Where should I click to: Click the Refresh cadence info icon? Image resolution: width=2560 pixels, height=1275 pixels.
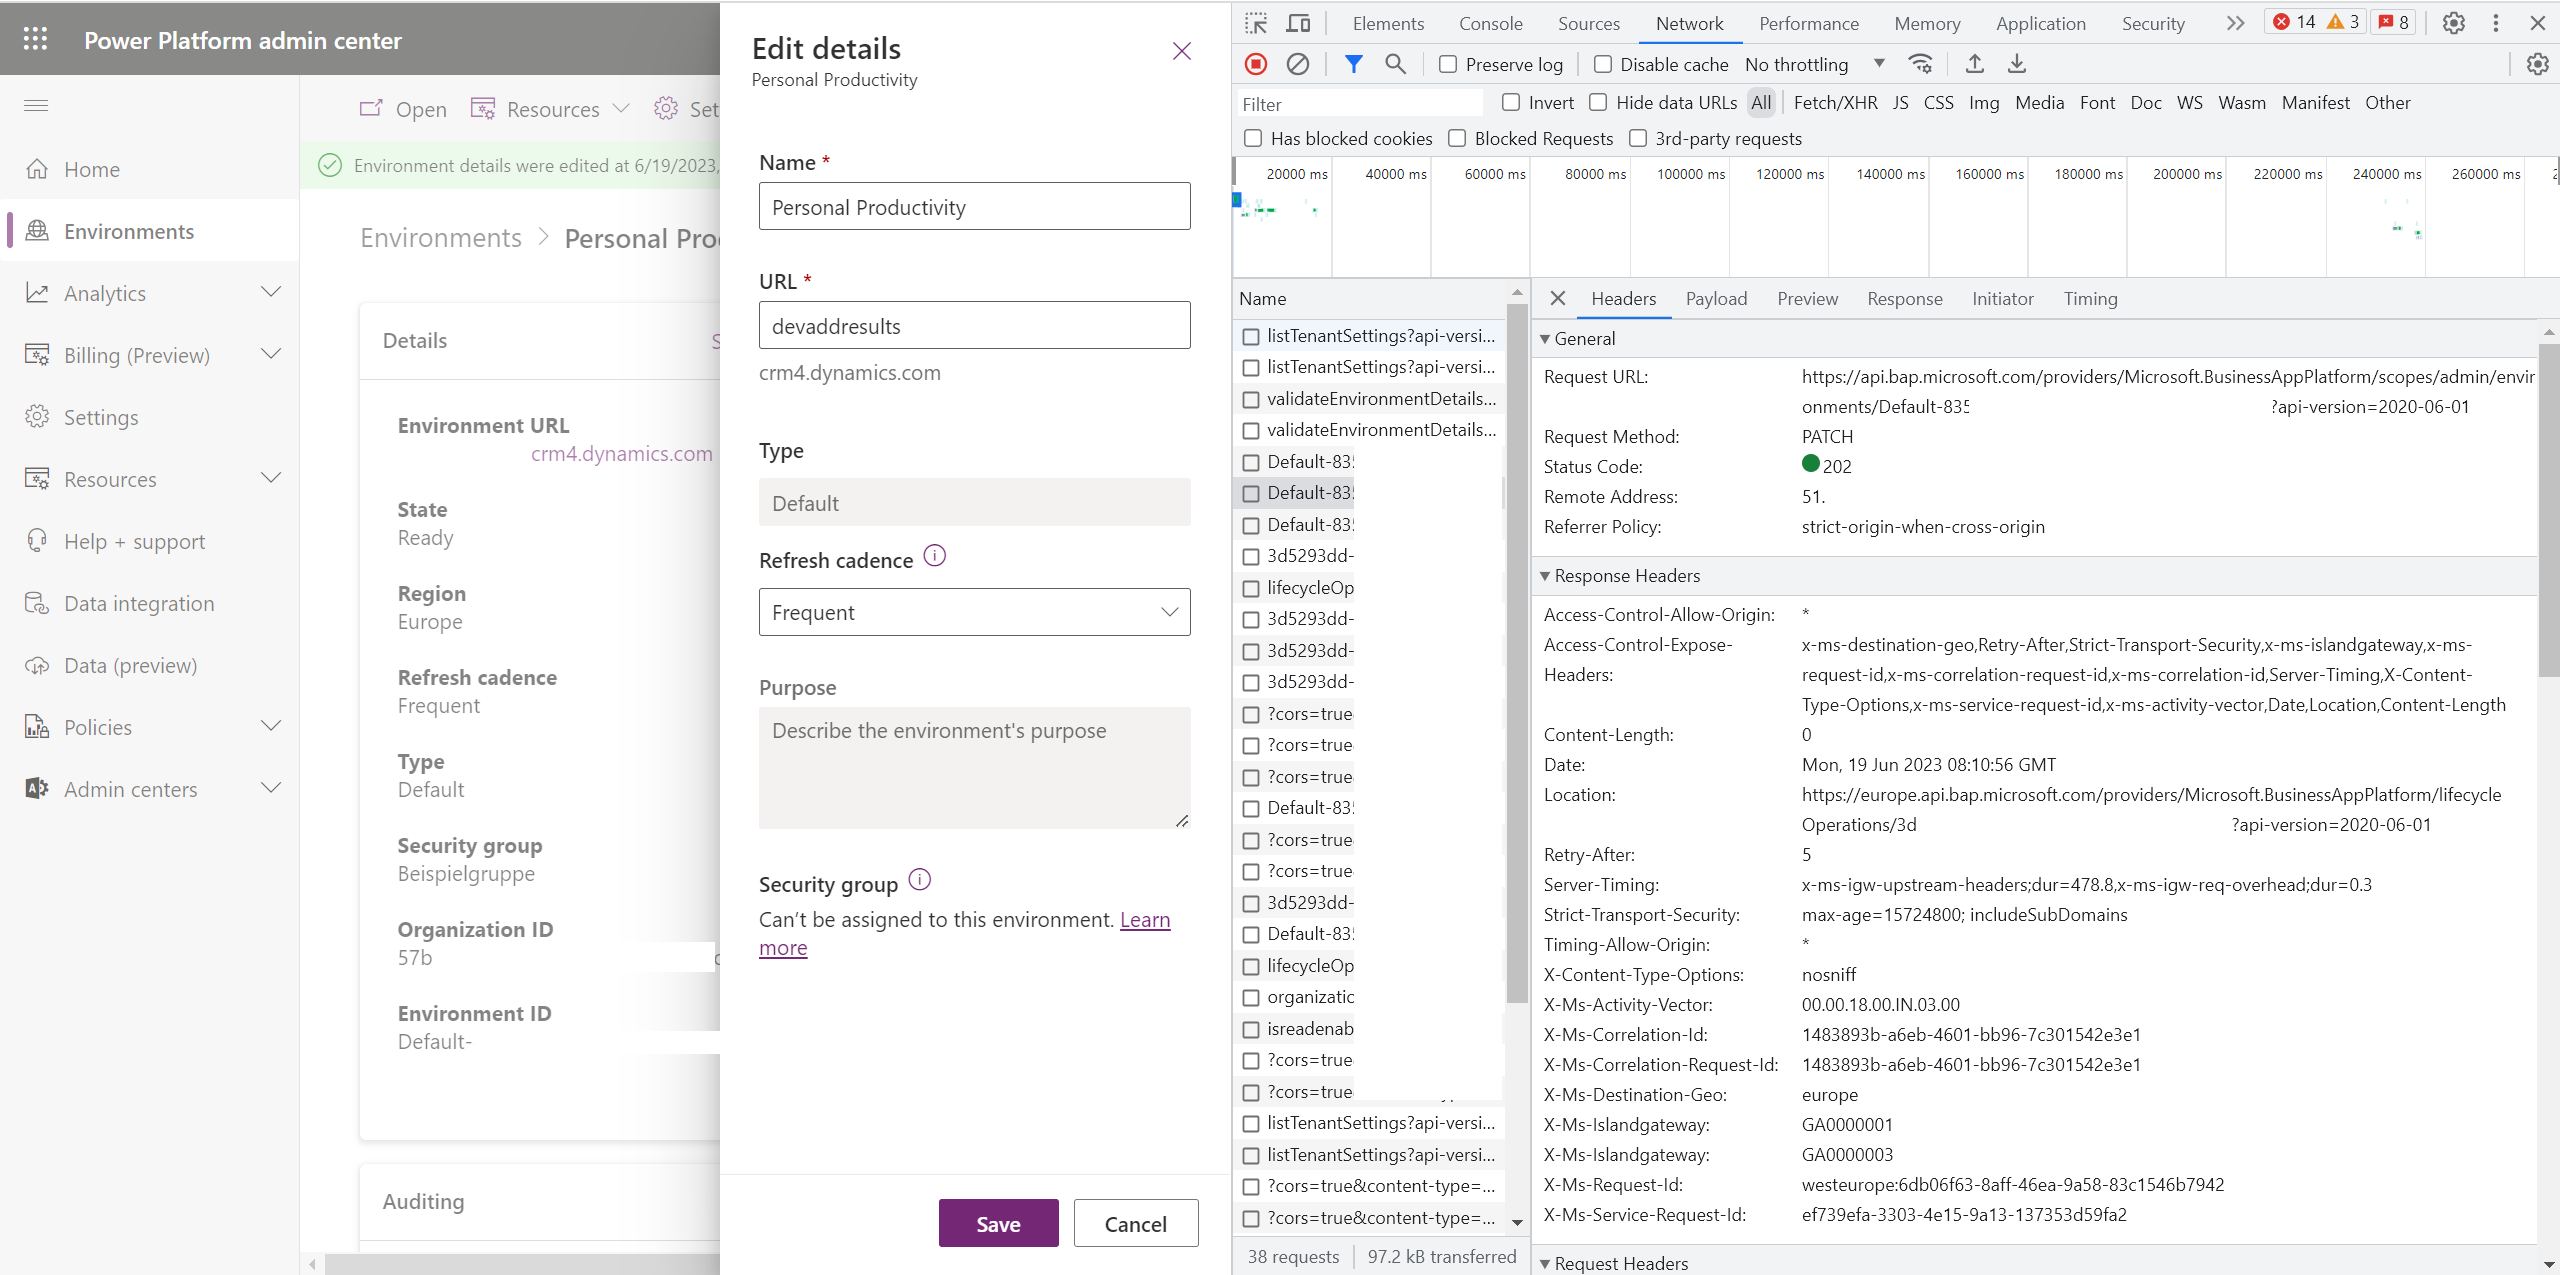point(934,556)
